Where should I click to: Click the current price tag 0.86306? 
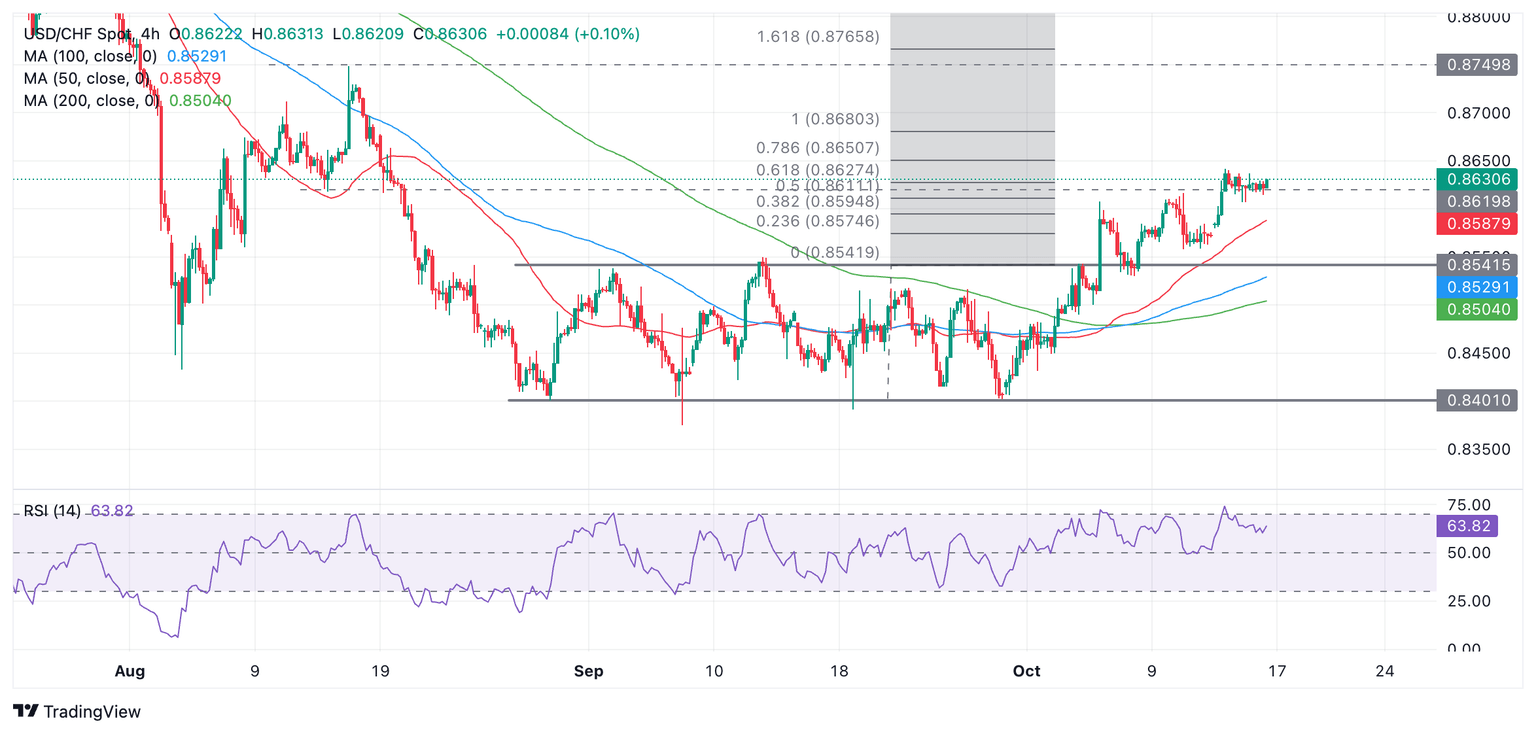point(1477,179)
